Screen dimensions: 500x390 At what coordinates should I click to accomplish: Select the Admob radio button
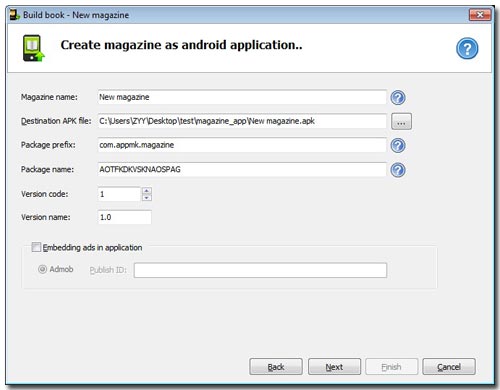pos(42,269)
